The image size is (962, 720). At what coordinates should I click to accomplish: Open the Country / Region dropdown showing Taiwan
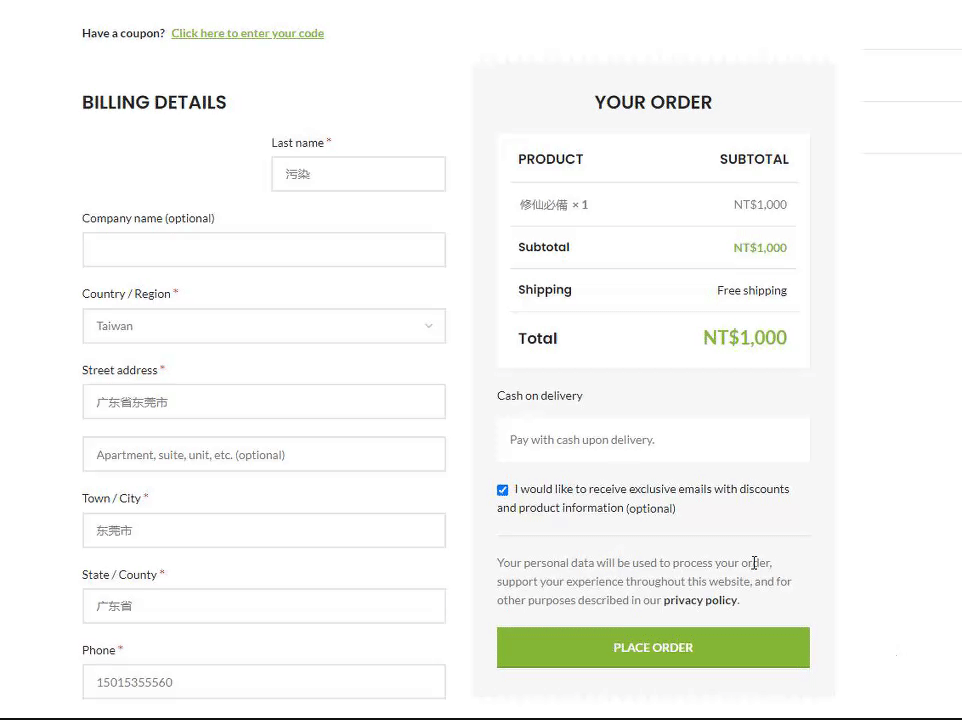point(250,326)
